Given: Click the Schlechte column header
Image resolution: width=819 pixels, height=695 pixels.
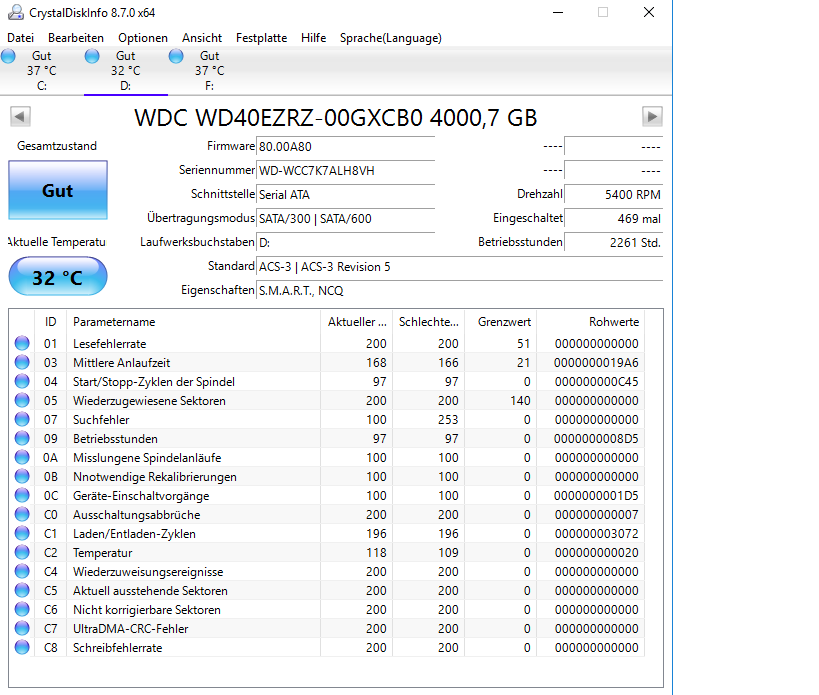Looking at the screenshot, I should coord(429,322).
